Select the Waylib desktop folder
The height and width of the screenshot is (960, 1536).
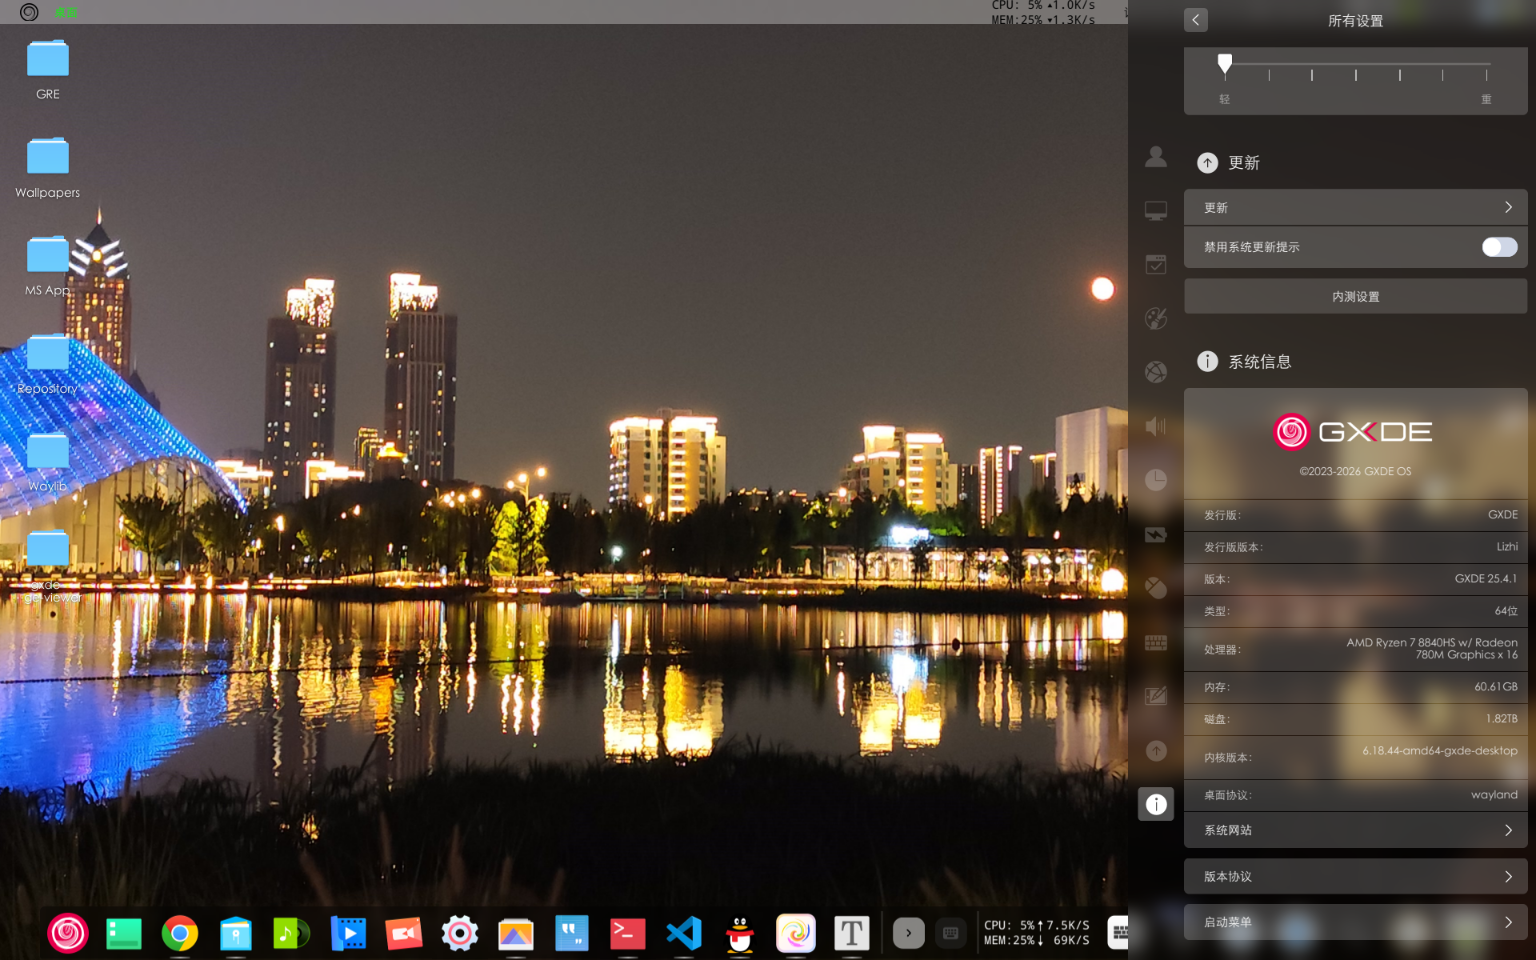(x=48, y=462)
